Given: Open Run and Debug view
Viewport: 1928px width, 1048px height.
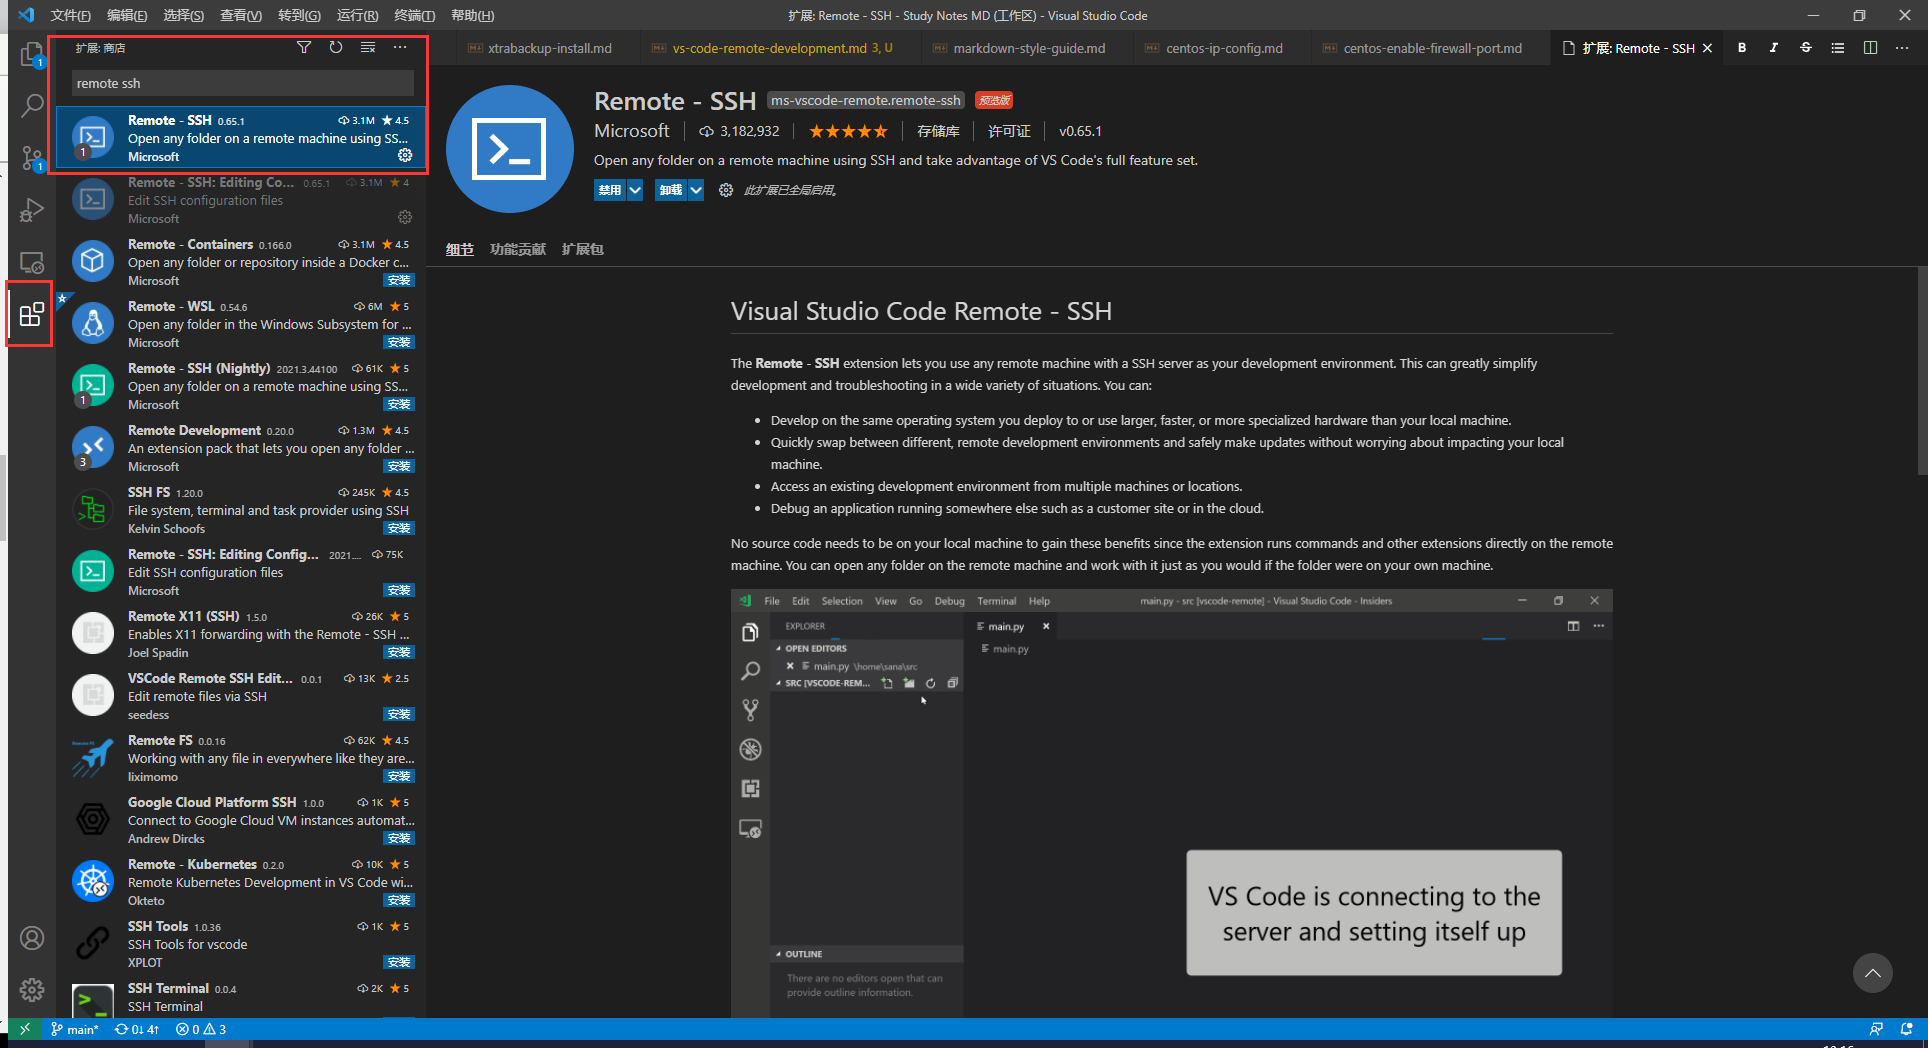Looking at the screenshot, I should point(32,210).
